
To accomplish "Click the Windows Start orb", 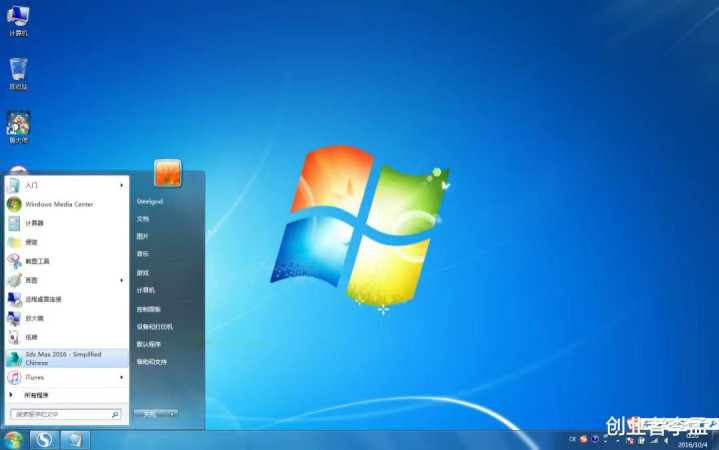I will [13, 440].
